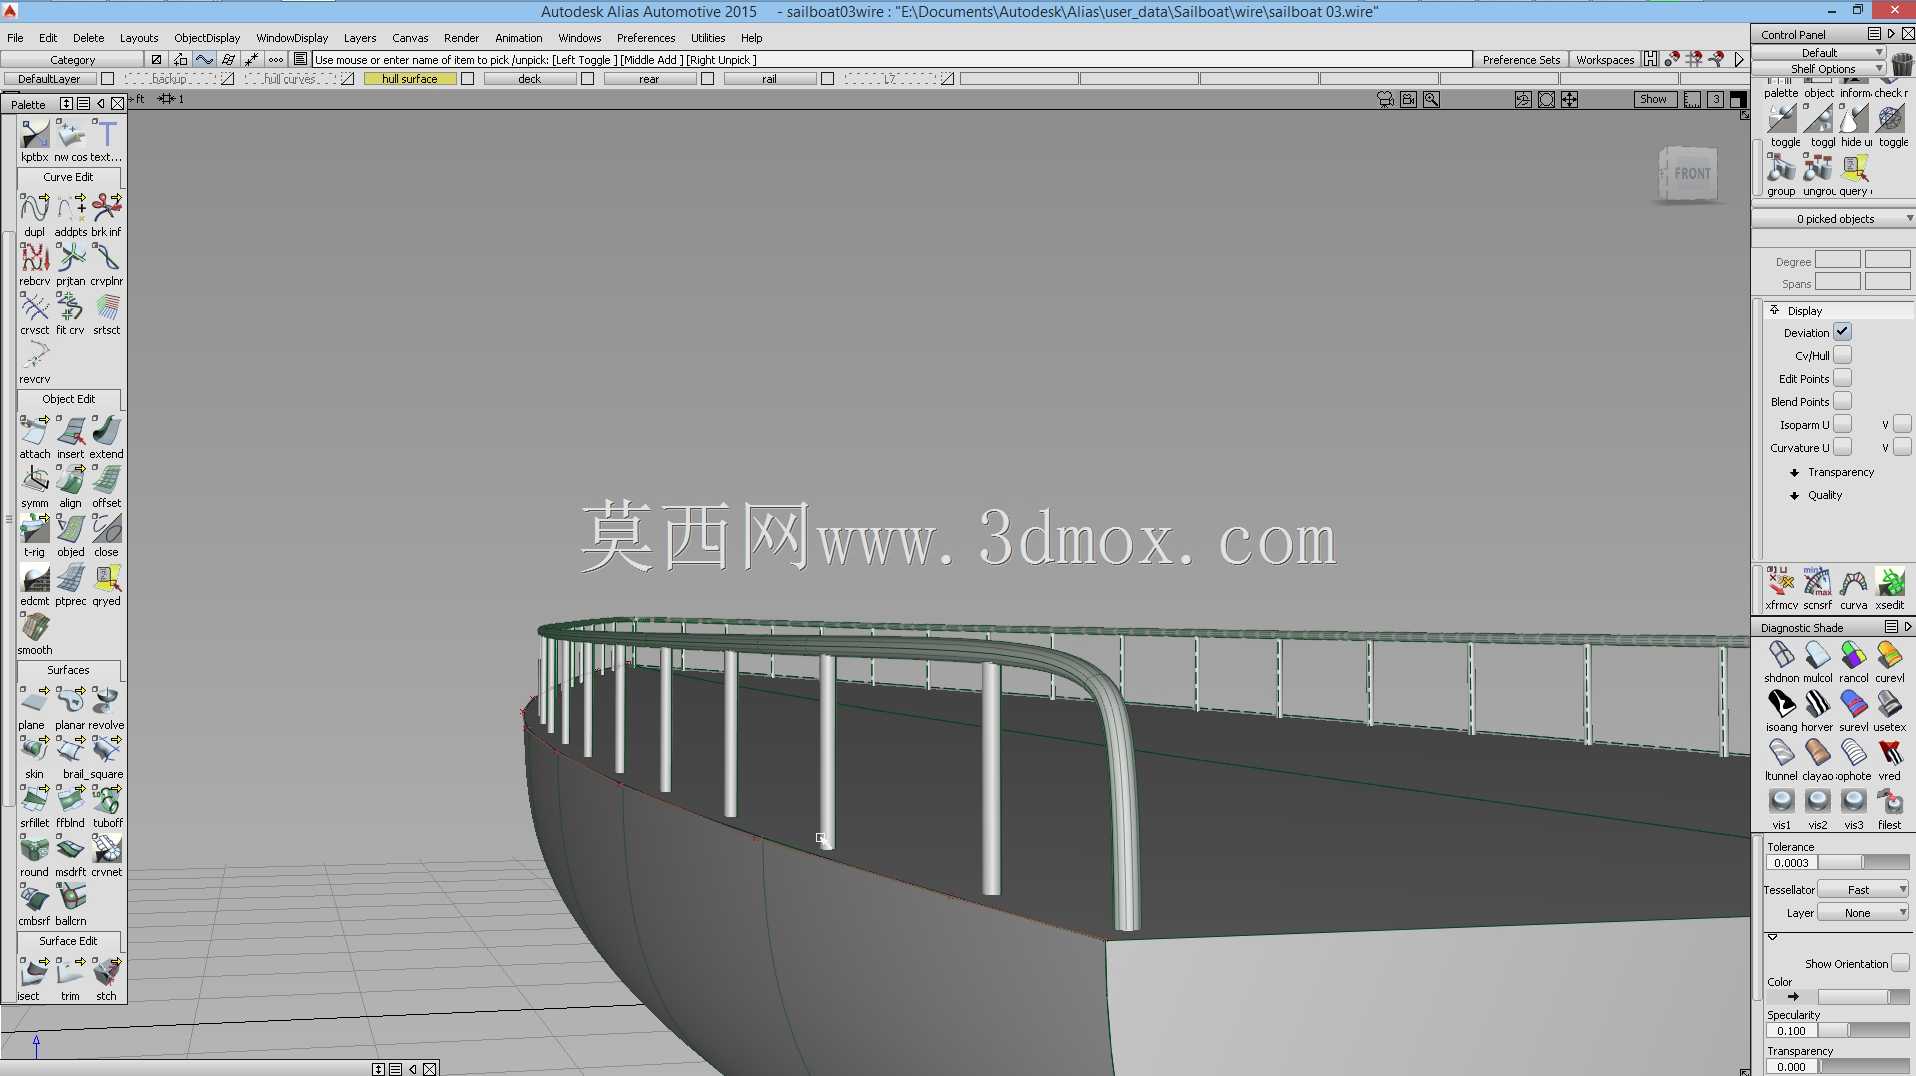Select the symm symmetry tool
The height and width of the screenshot is (1076, 1916).
[x=34, y=480]
